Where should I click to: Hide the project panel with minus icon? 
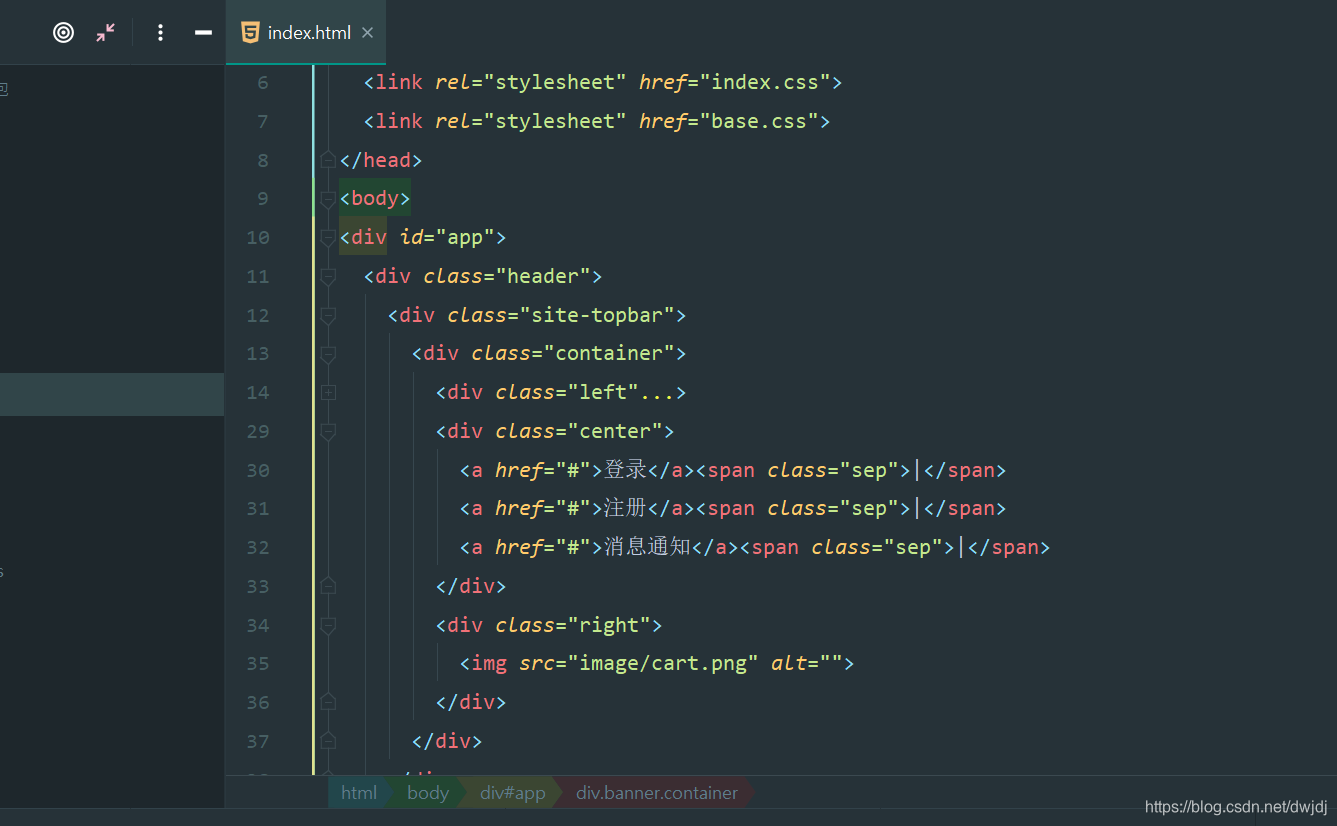click(x=203, y=33)
